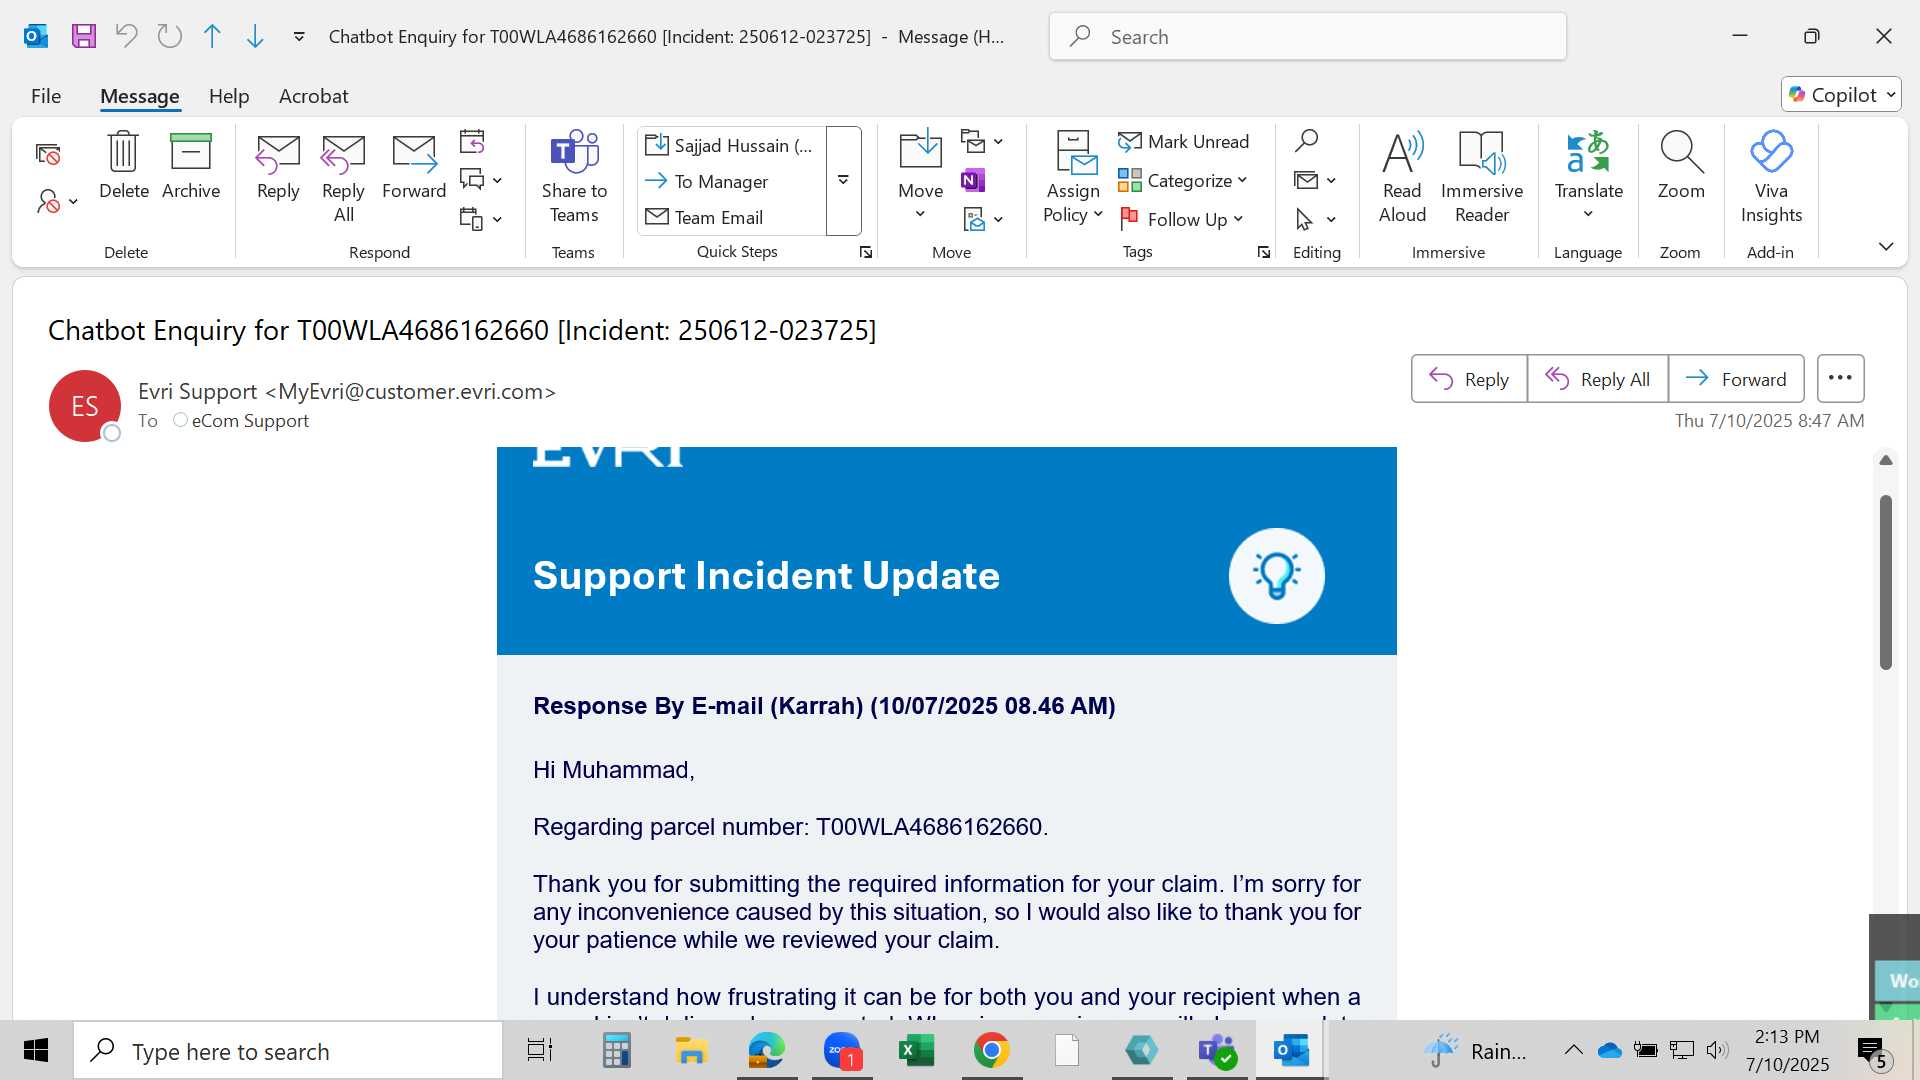Apply the To Manager quick step
Viewport: 1920px width, 1080px height.
point(730,181)
